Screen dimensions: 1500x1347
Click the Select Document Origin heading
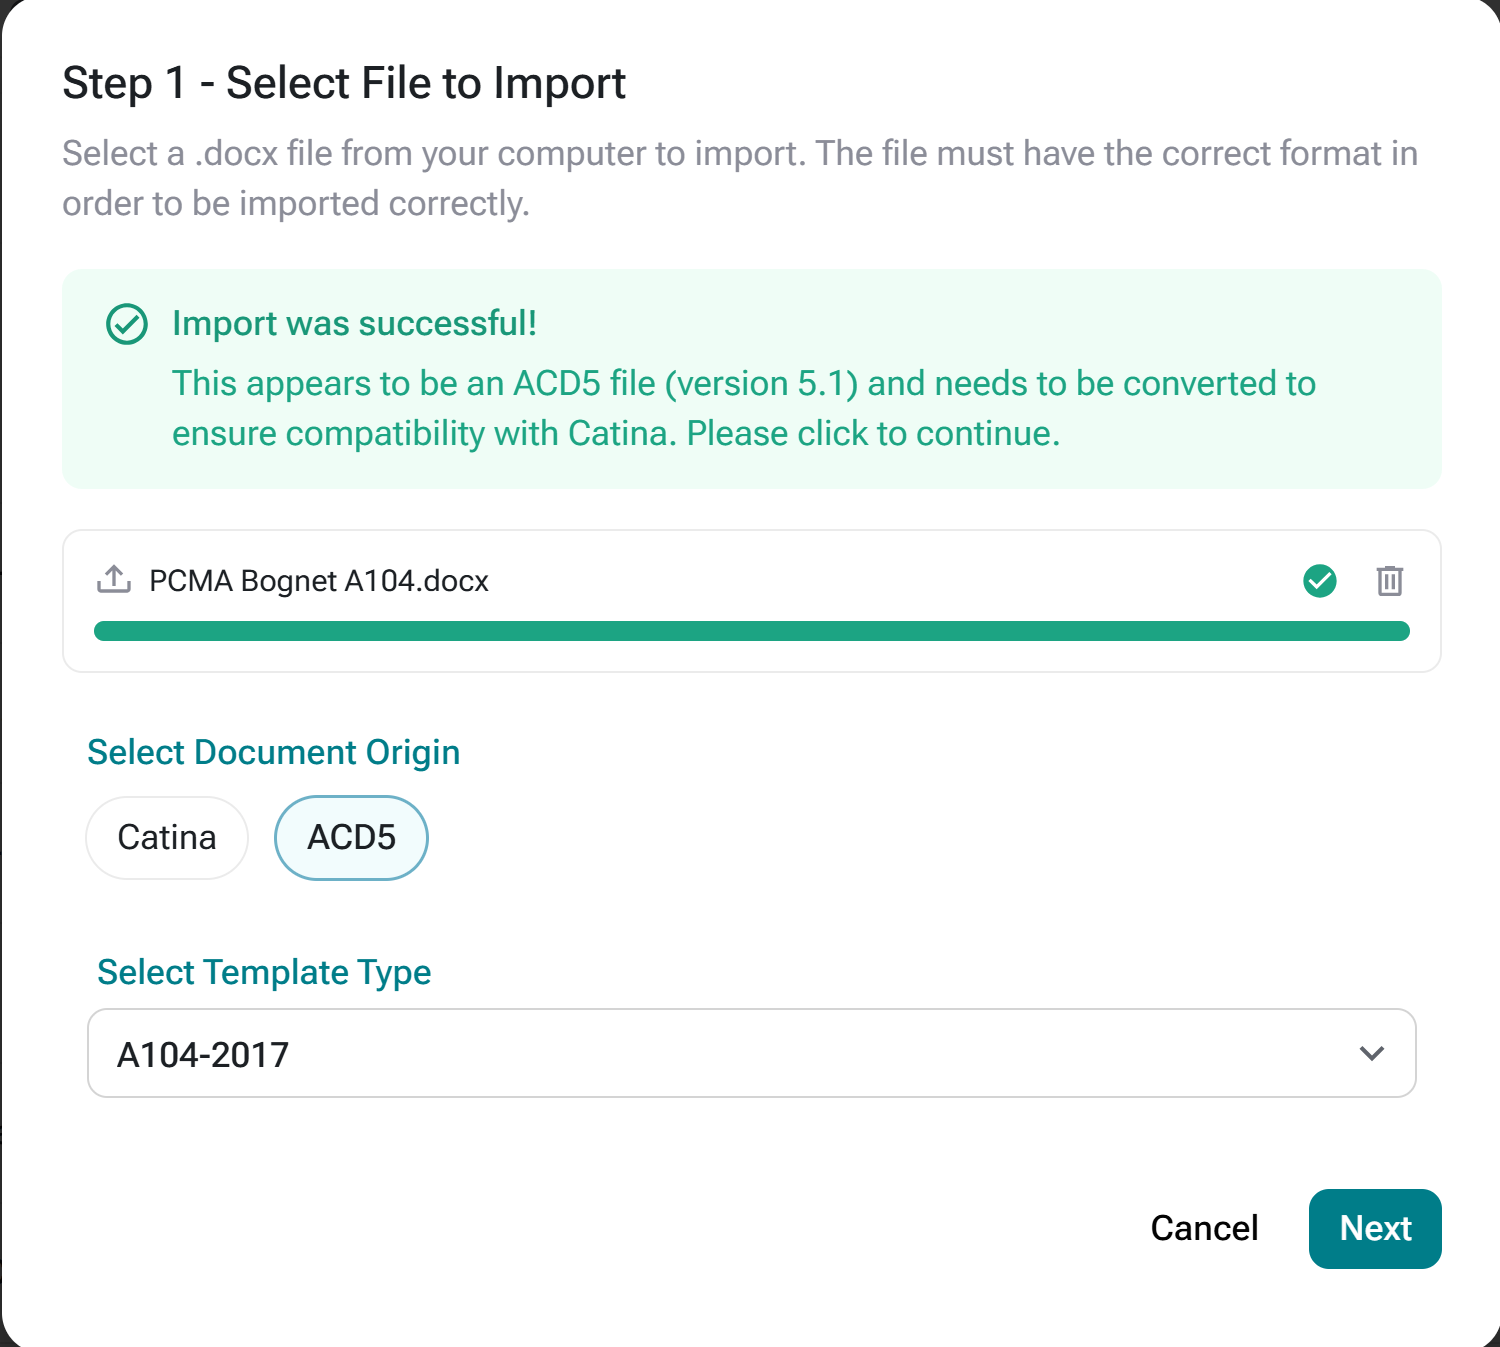tap(273, 752)
